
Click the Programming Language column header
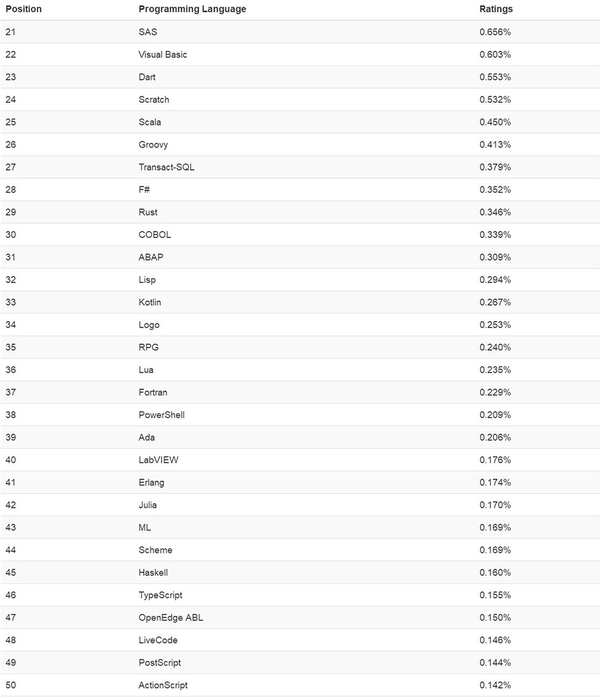tap(192, 9)
